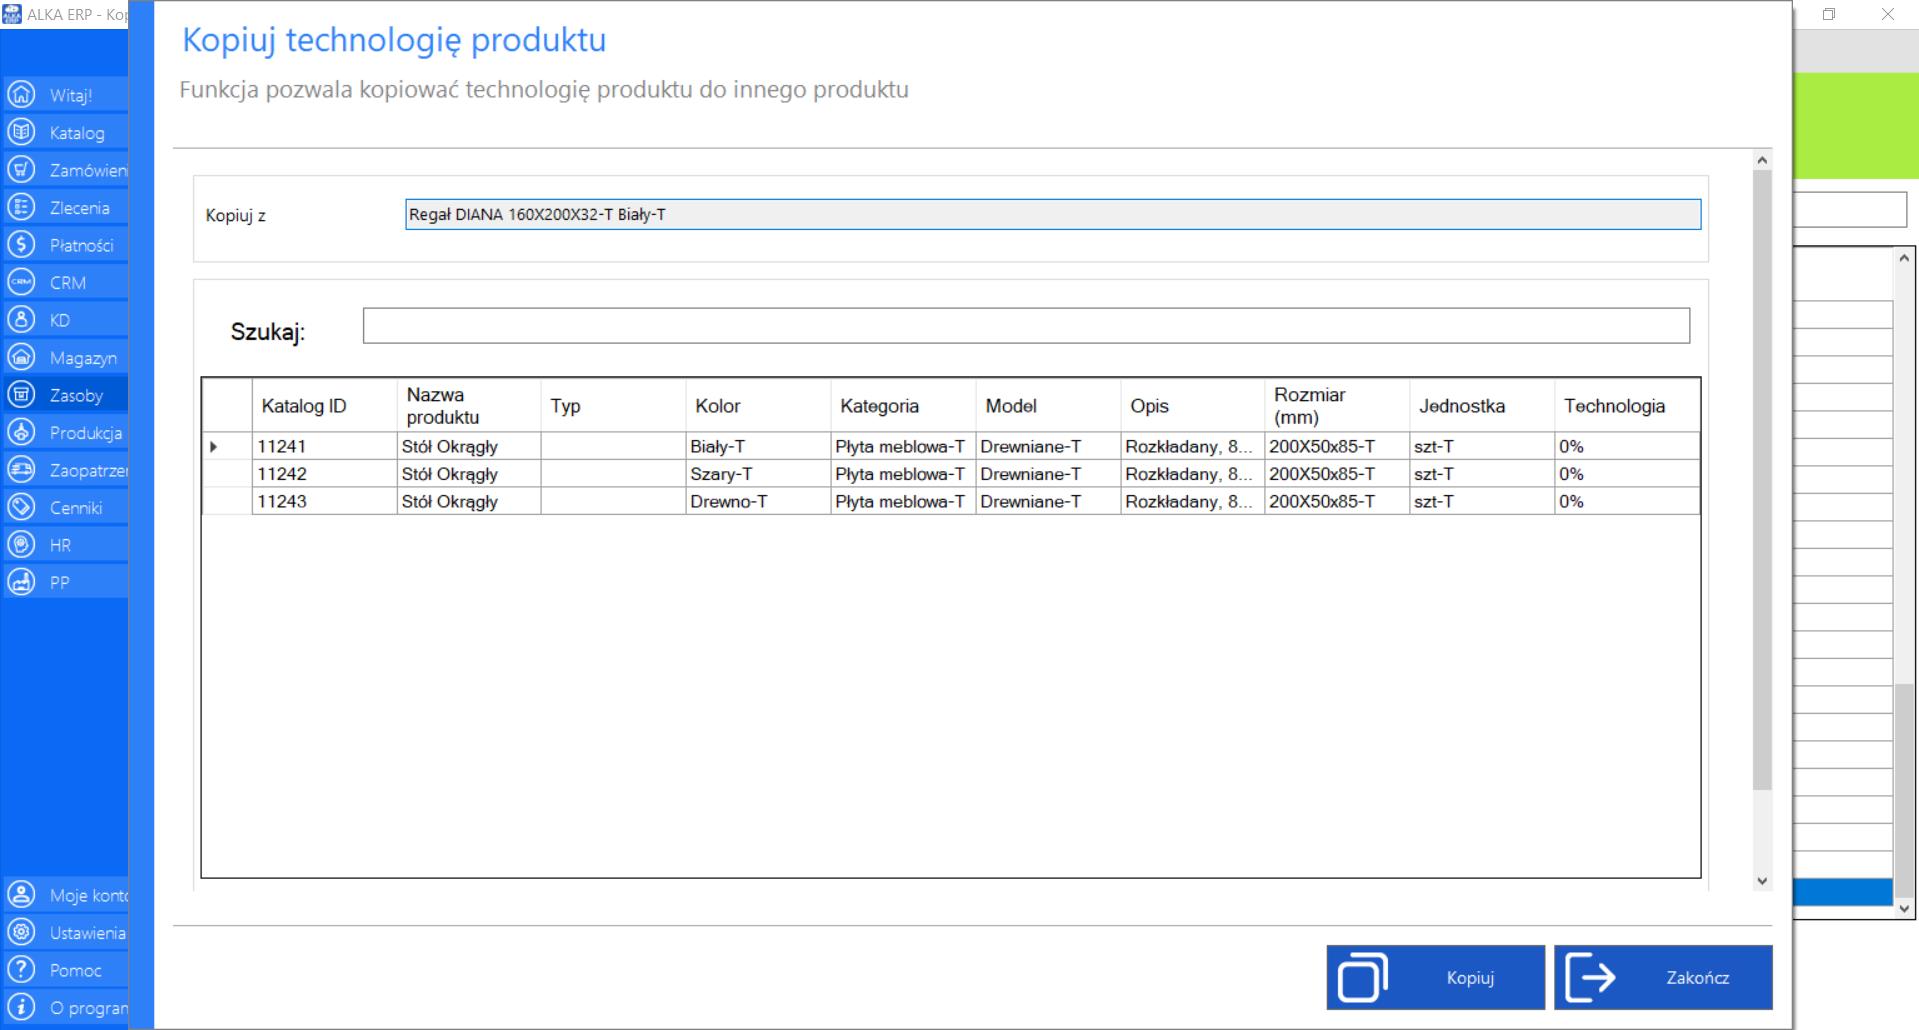The height and width of the screenshot is (1030, 1919).
Task: Click the Kopiuj button
Action: [x=1435, y=977]
